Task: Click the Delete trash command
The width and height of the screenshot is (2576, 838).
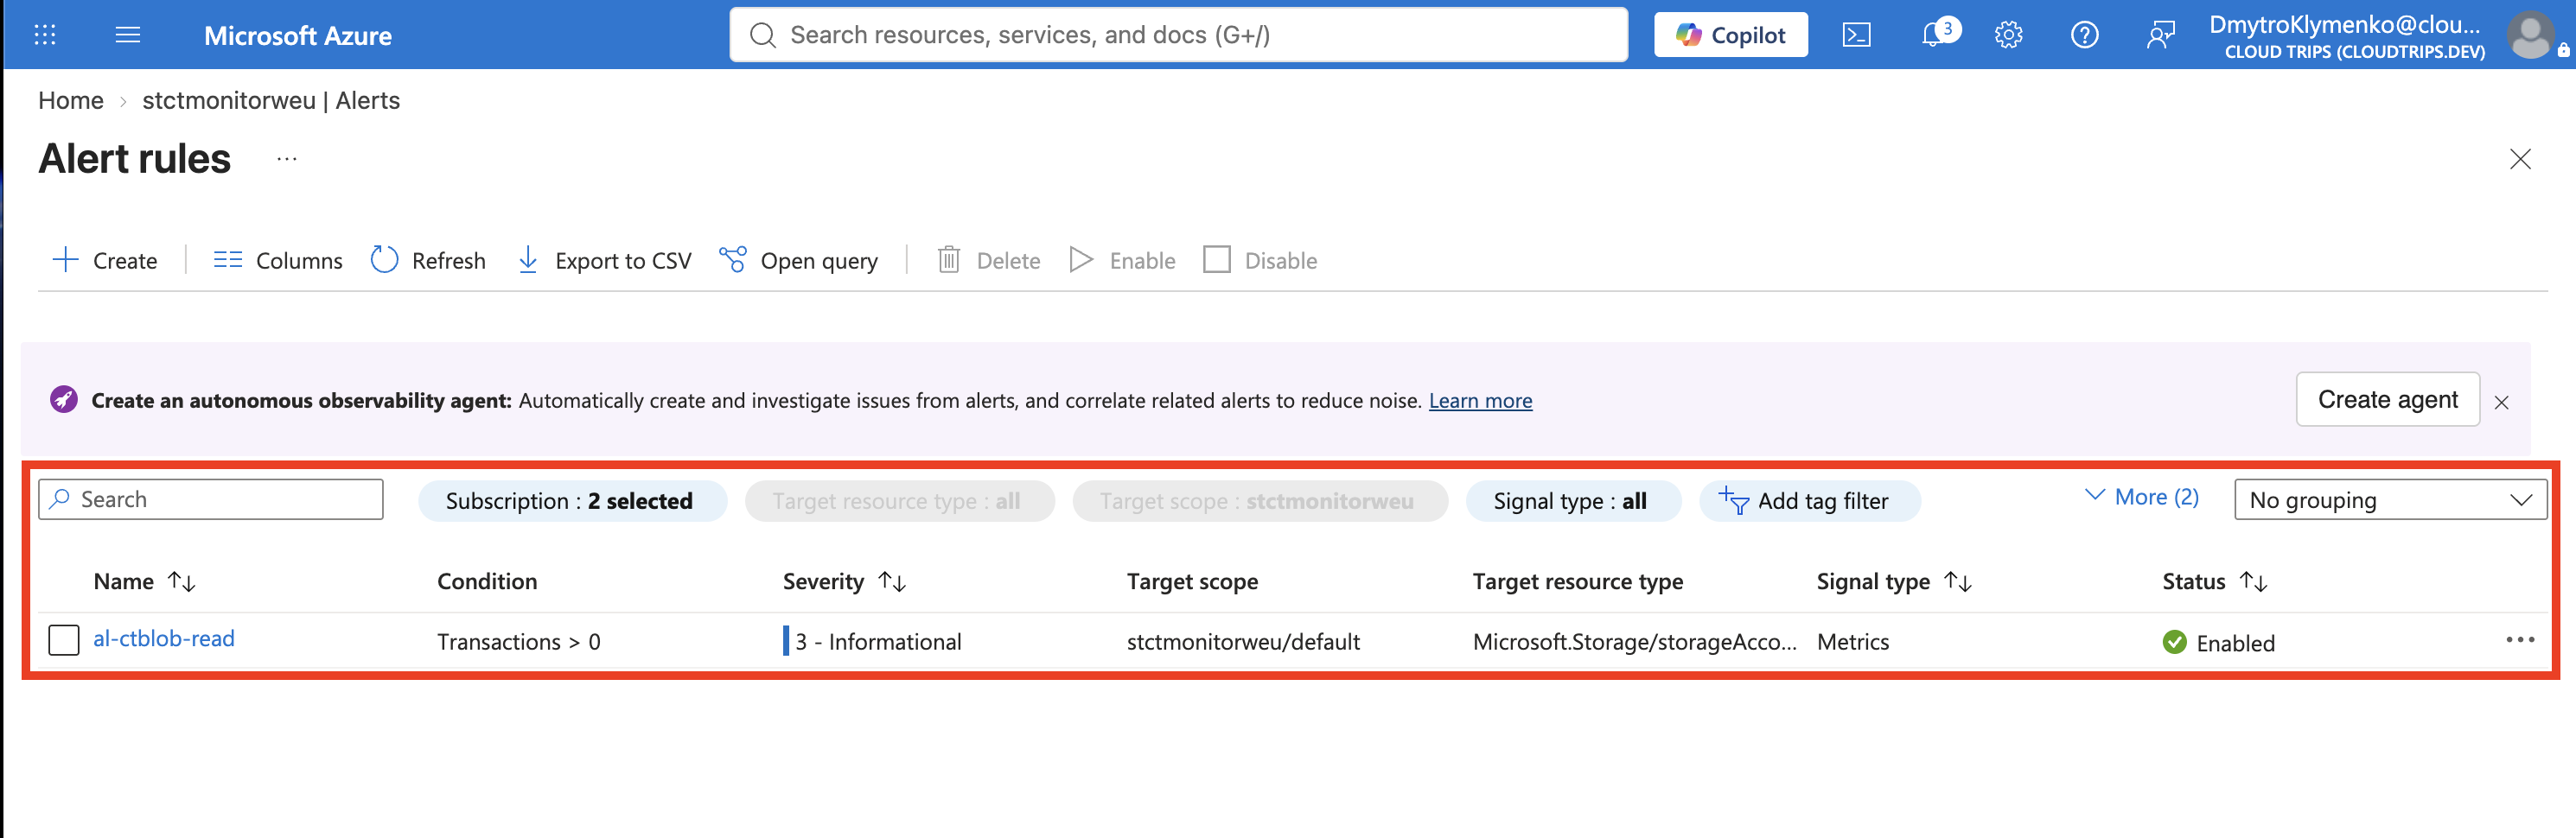Action: (x=989, y=260)
